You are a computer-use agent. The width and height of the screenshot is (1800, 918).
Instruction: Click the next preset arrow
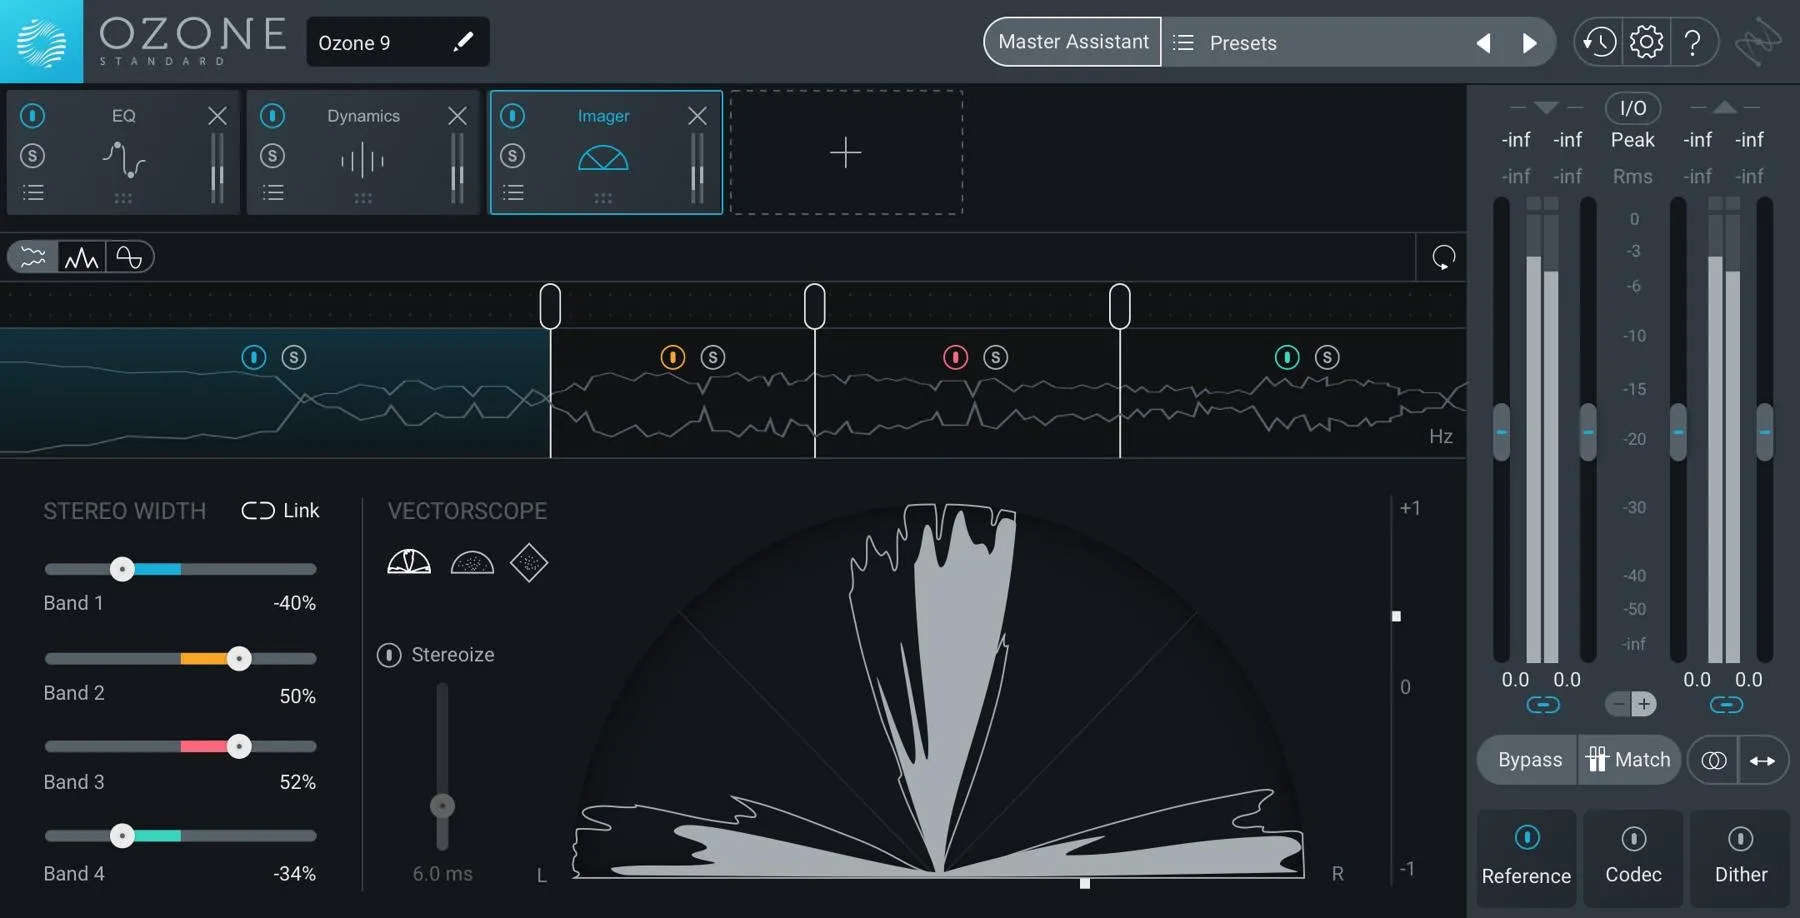(1530, 42)
